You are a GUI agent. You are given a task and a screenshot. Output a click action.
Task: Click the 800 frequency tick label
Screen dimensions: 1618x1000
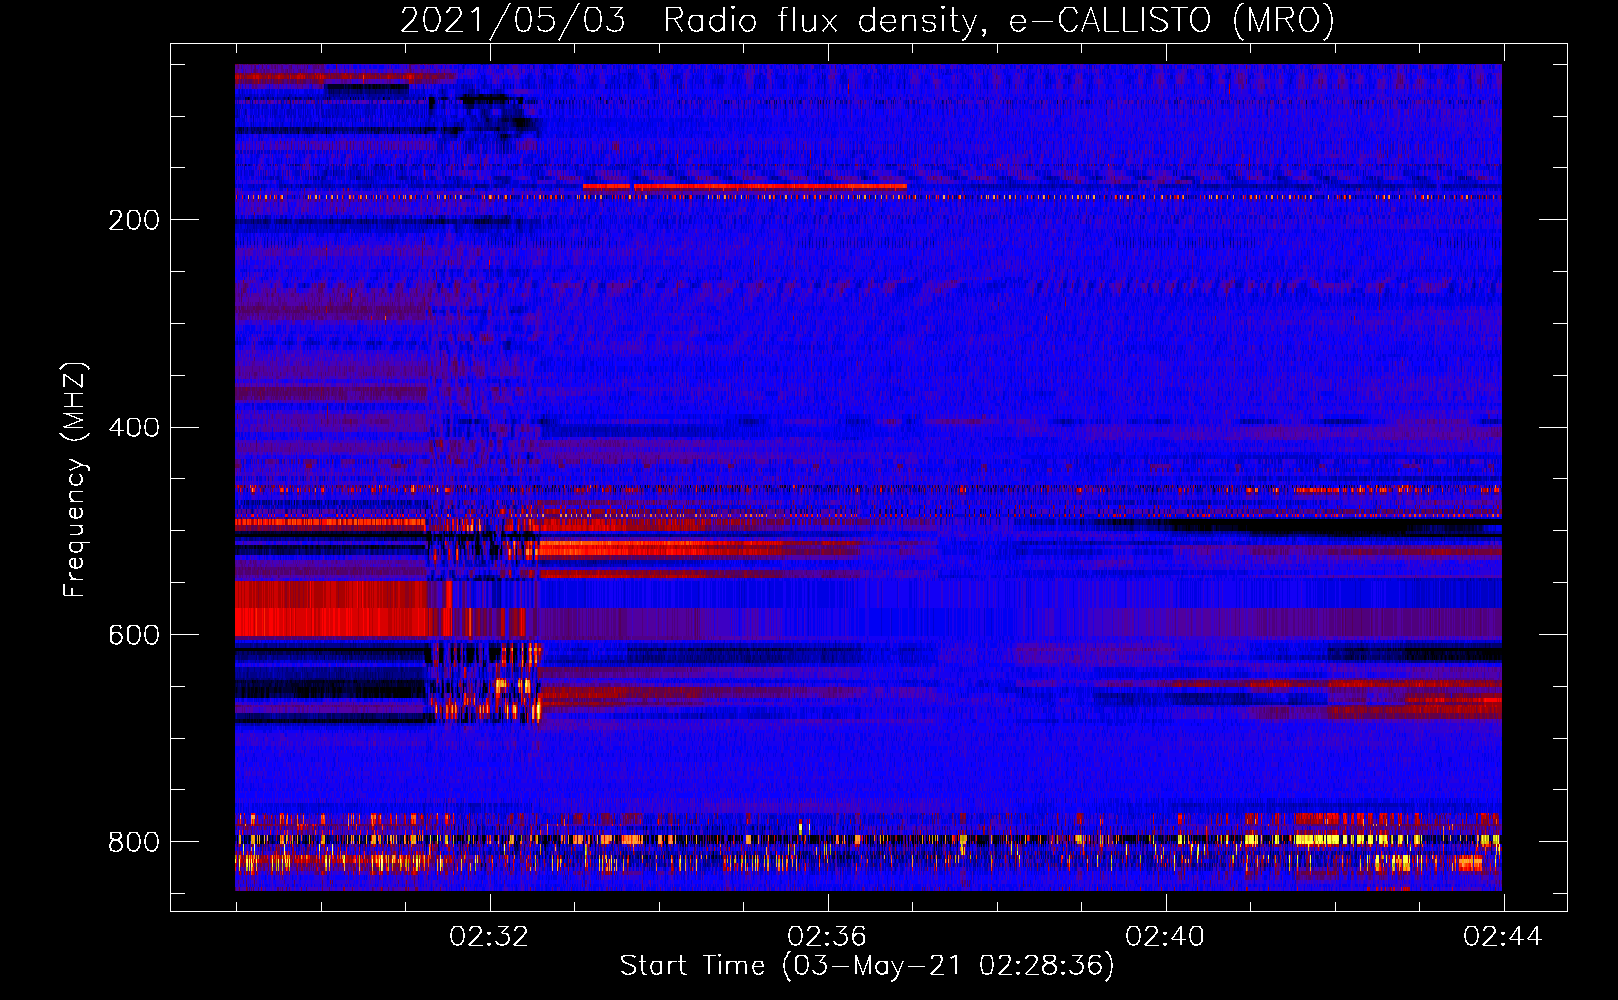click(134, 842)
